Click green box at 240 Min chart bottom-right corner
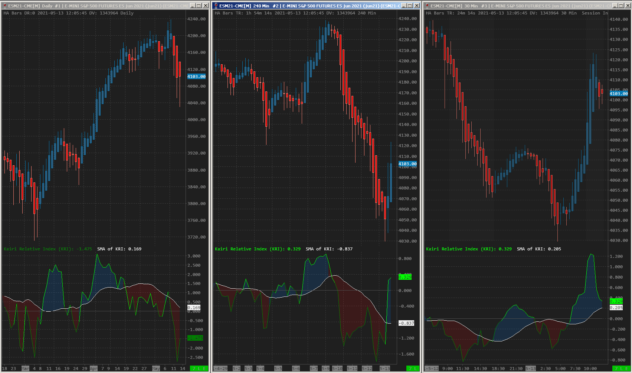632x373 pixels. tap(413, 368)
